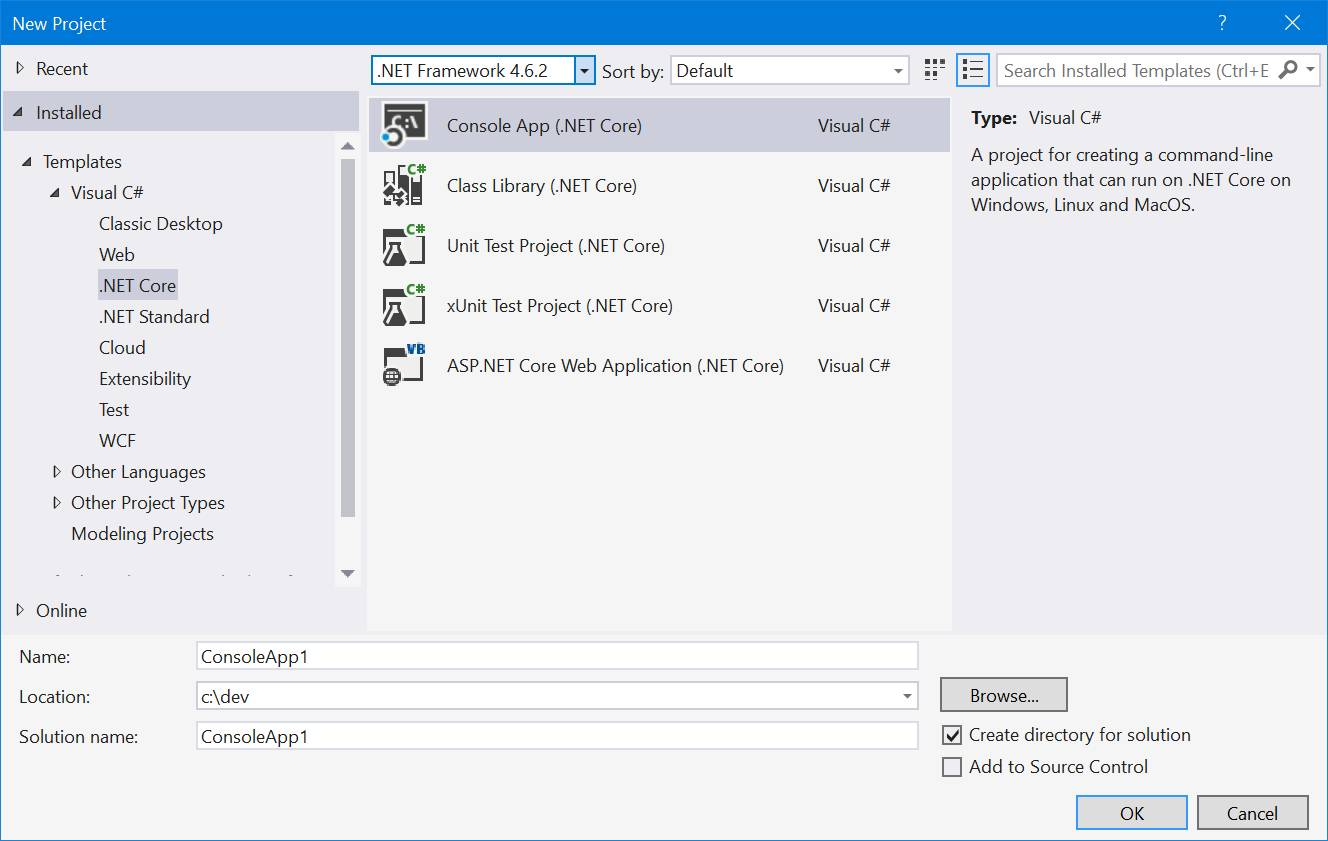Collapse the Visual C# tree node
Screen dimensions: 1328x841
pos(56,193)
